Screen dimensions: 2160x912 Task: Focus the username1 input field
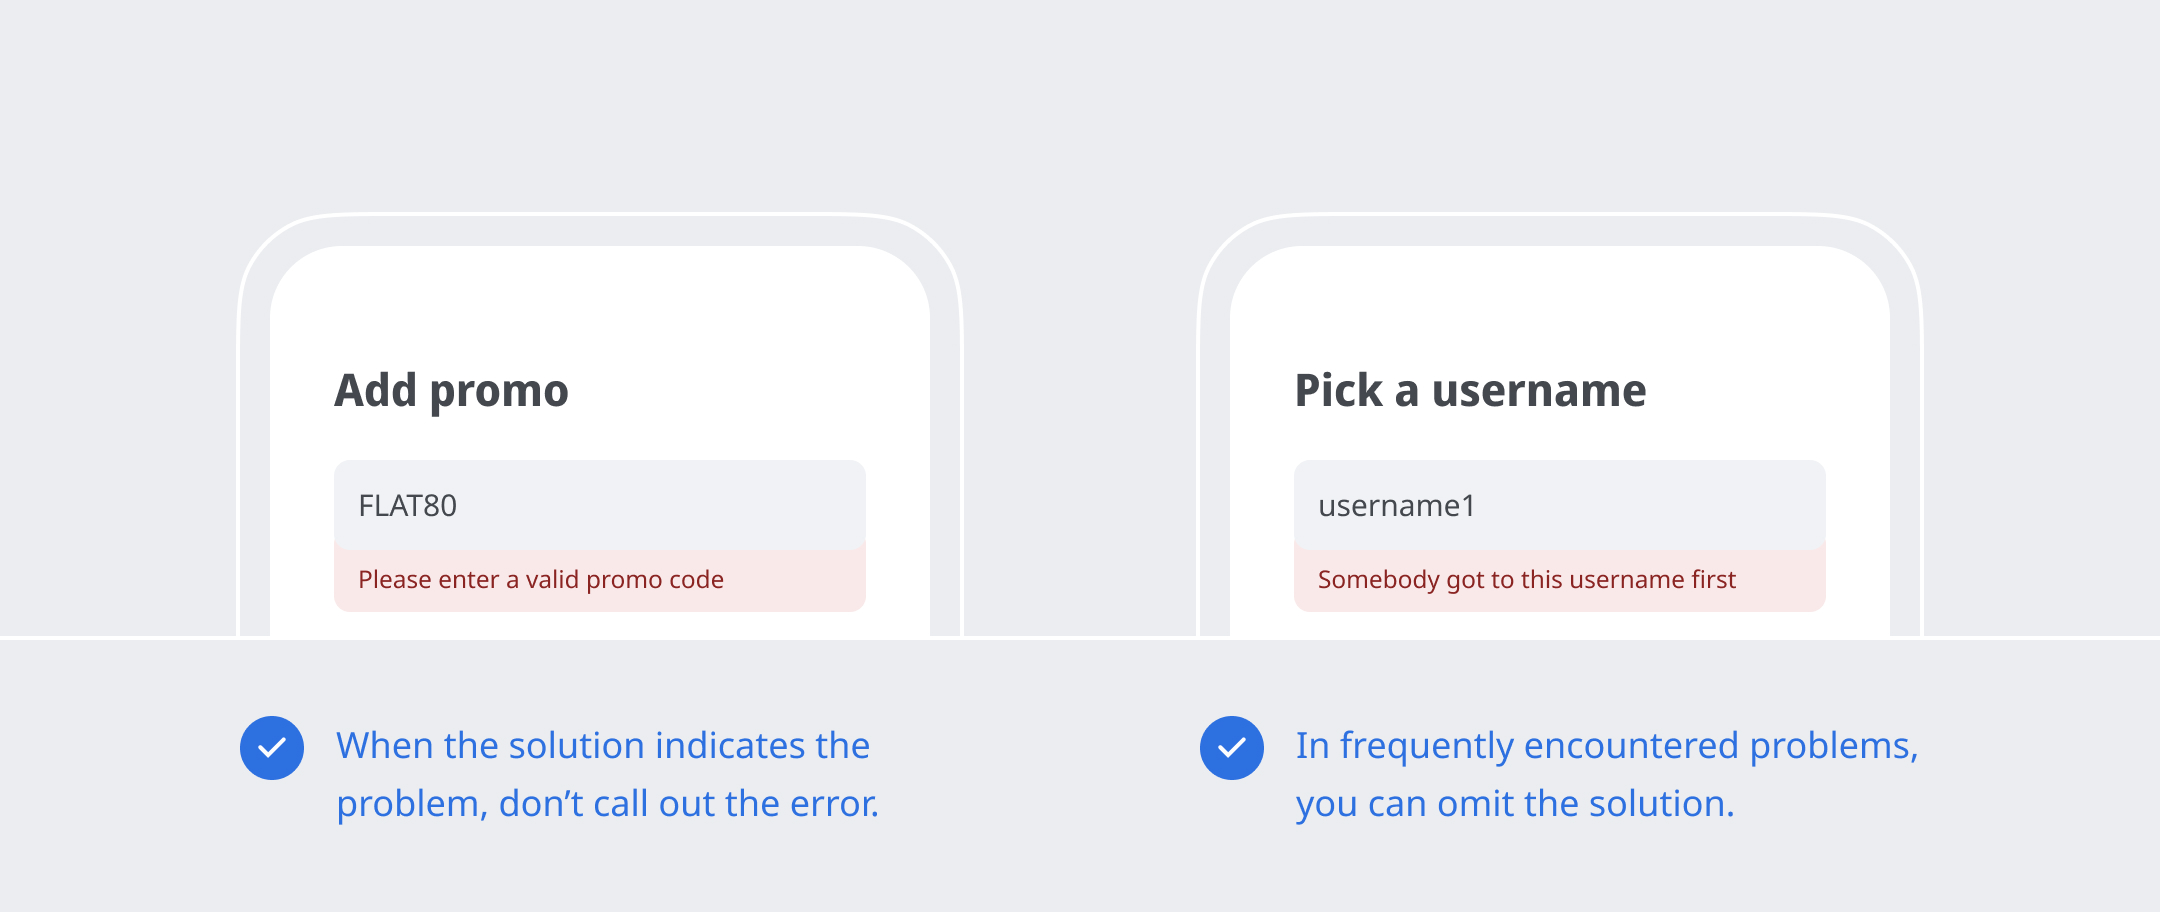[1559, 505]
